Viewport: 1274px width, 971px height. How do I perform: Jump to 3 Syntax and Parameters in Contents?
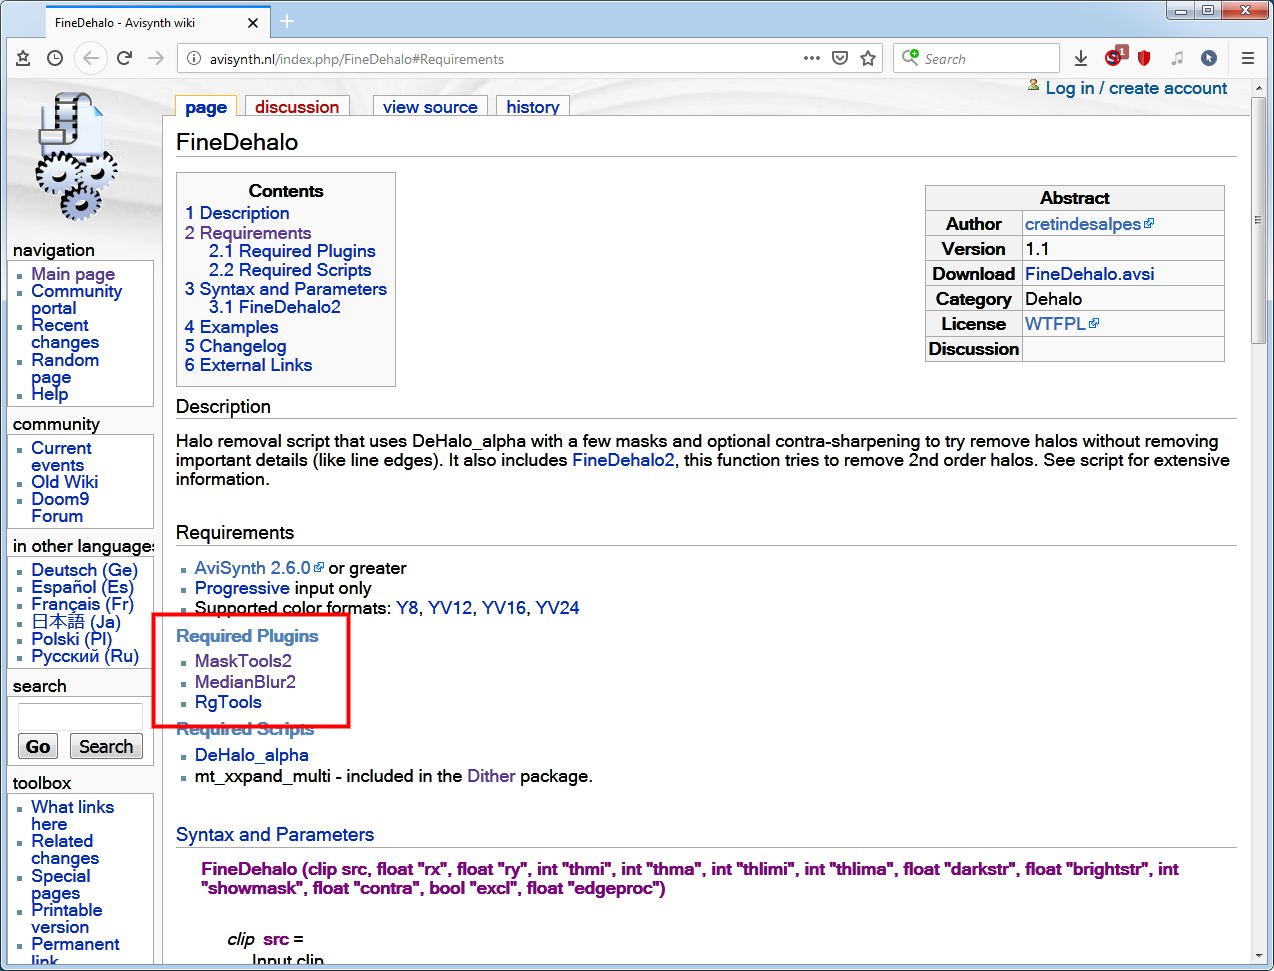click(x=286, y=289)
